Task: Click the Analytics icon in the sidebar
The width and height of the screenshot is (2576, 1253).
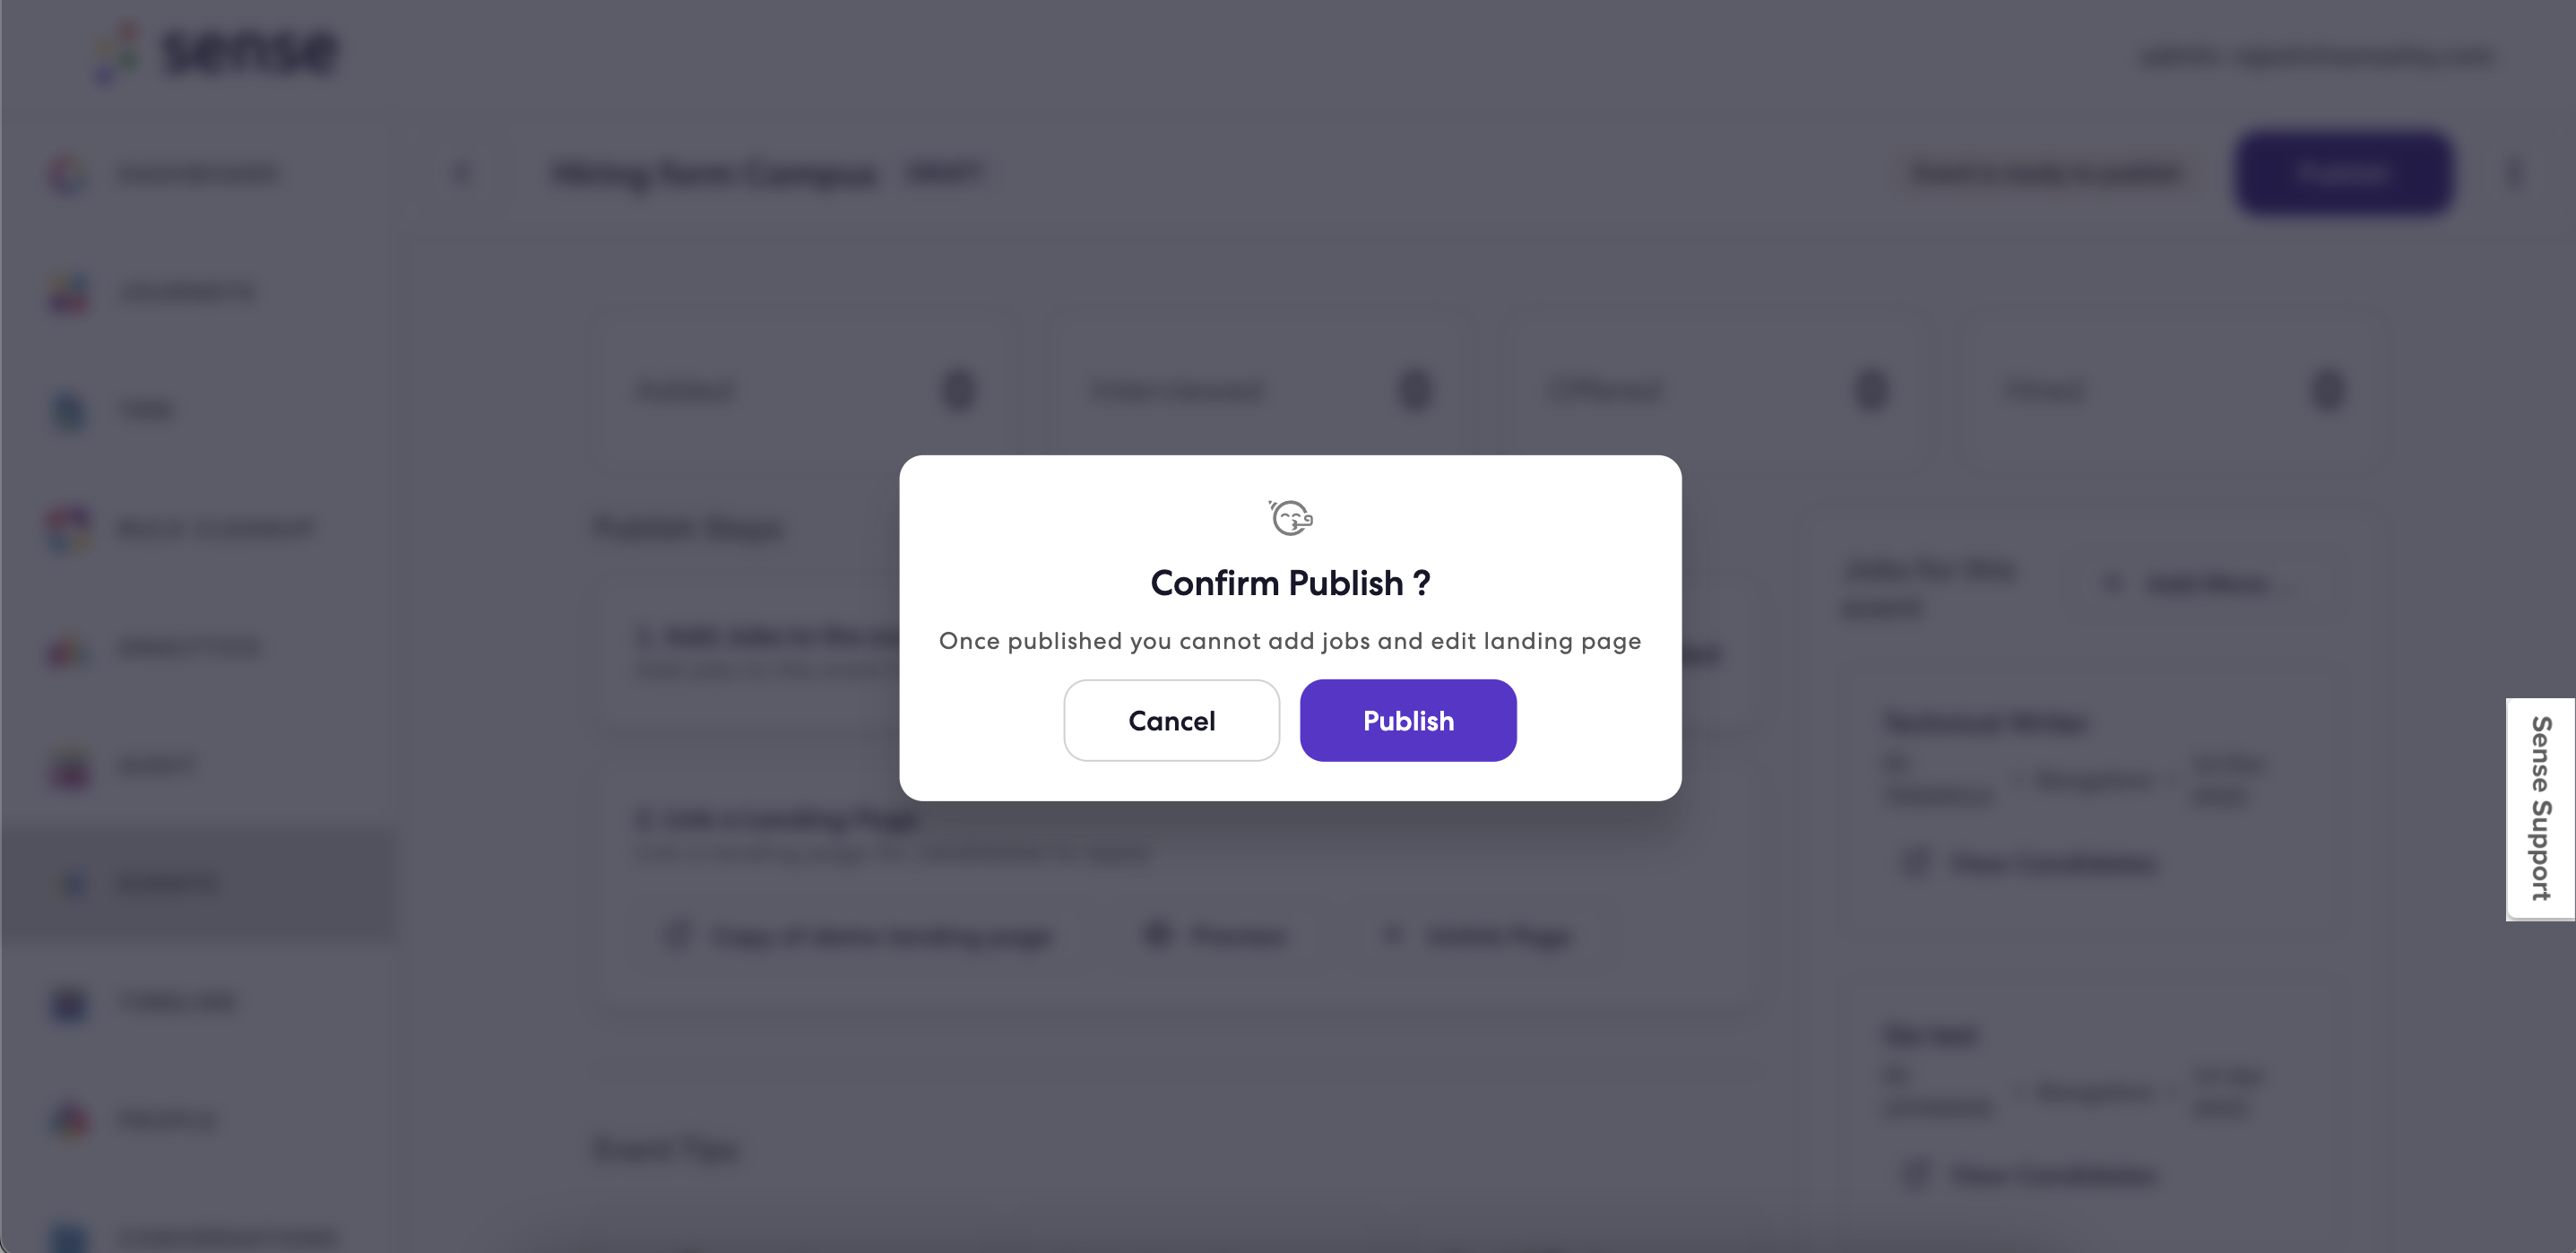Action: 69,647
